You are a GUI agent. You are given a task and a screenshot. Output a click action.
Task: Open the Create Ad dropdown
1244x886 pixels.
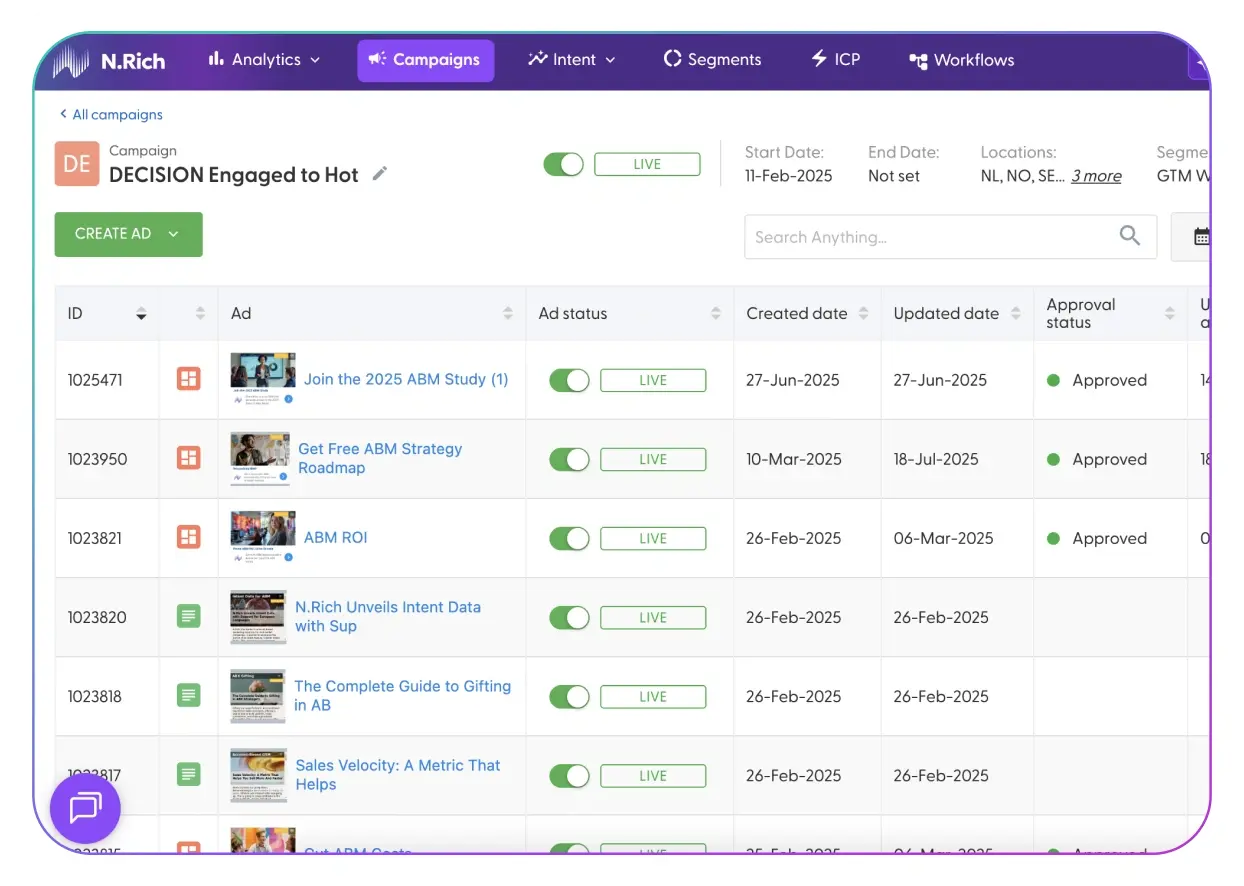point(128,234)
